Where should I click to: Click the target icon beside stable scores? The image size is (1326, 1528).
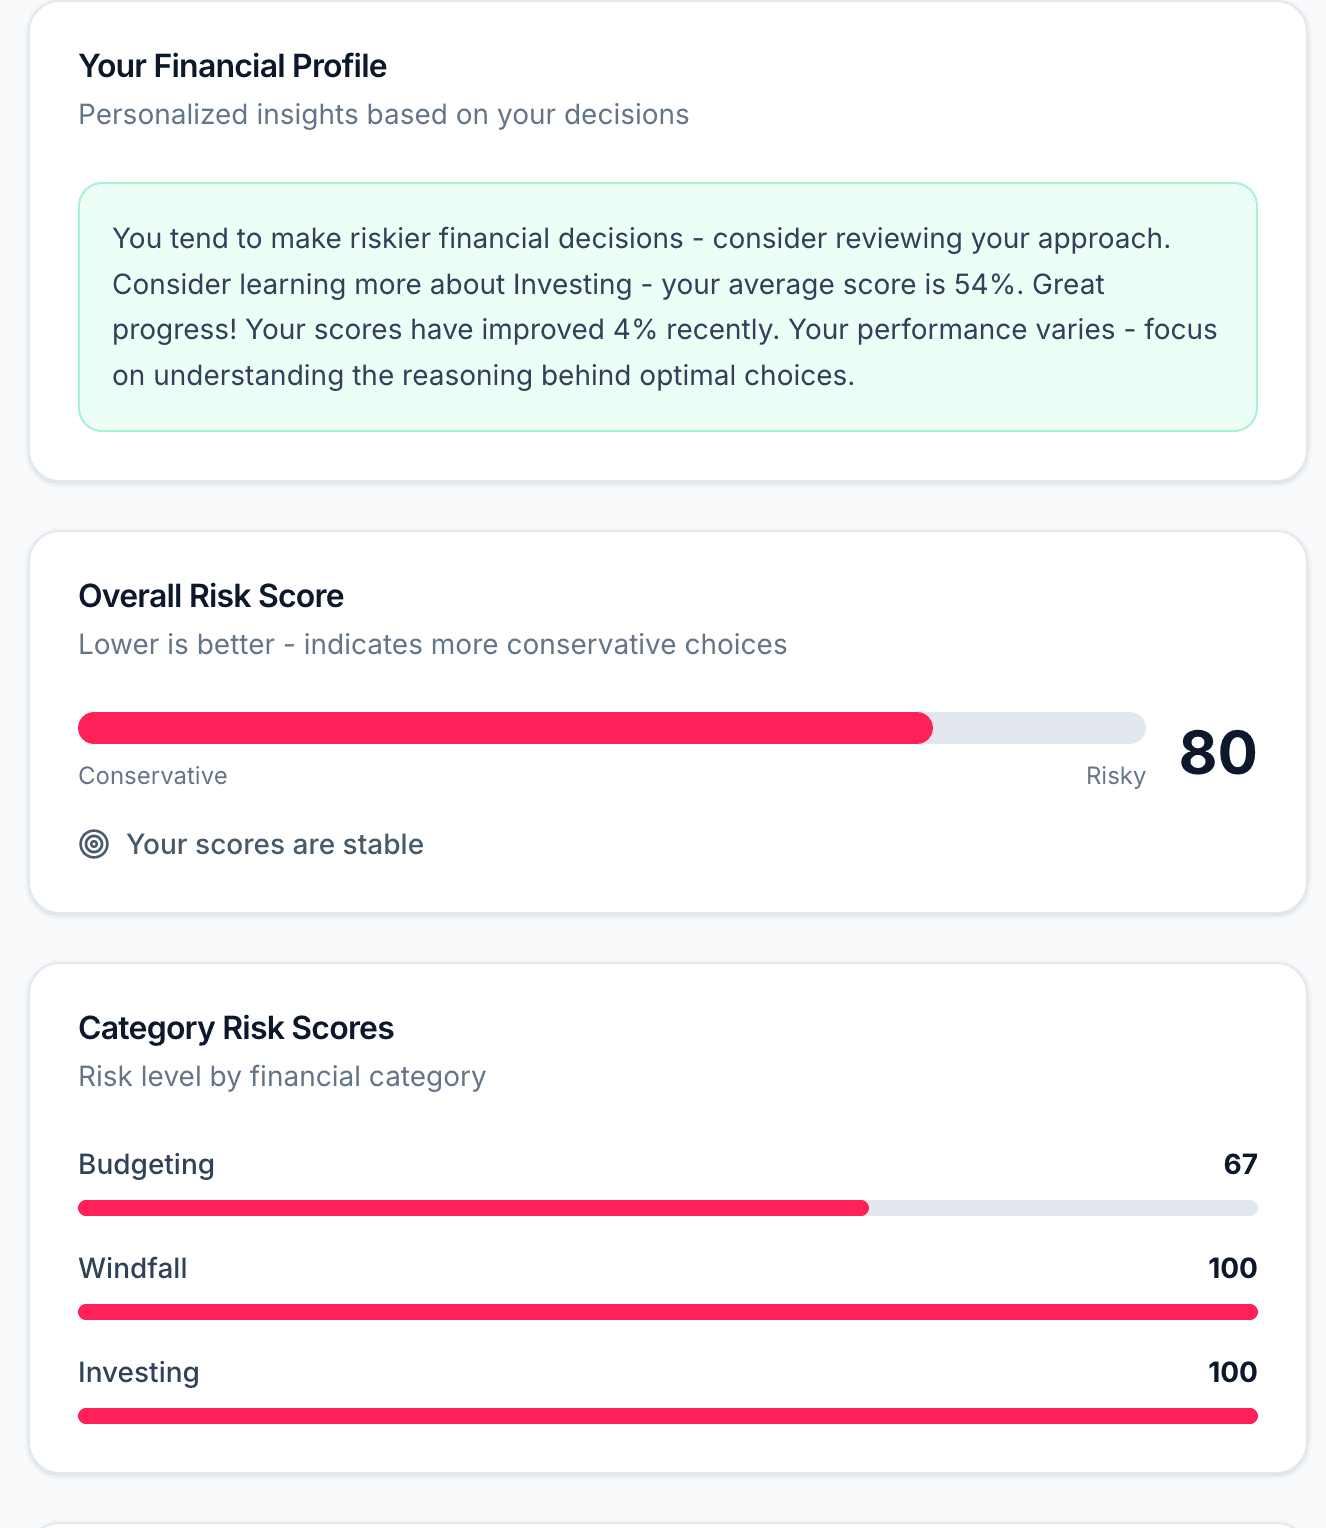click(x=94, y=845)
